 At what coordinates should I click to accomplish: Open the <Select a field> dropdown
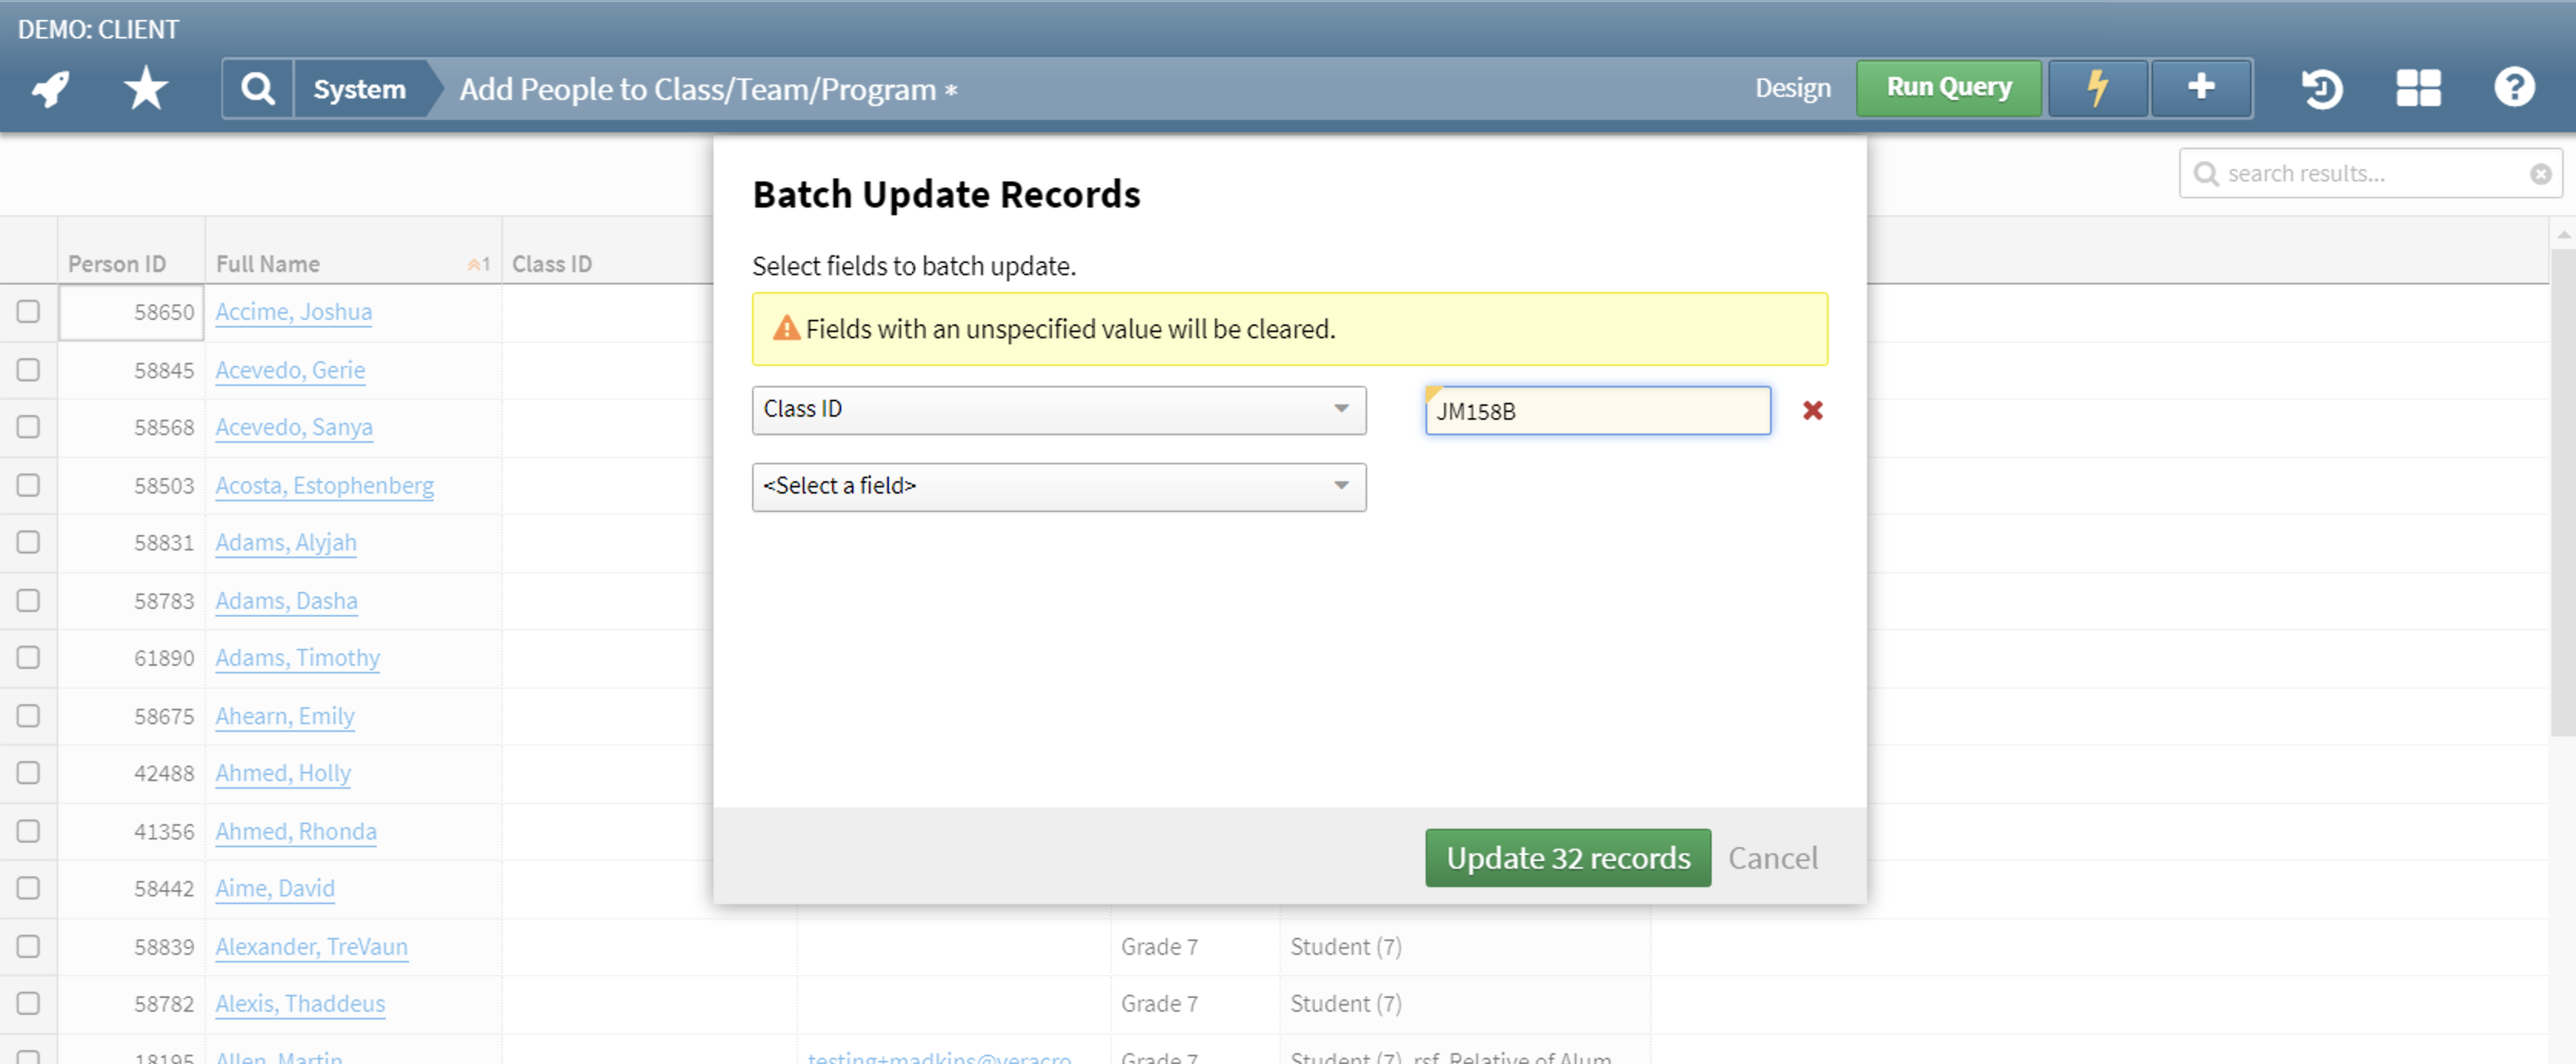click(1058, 487)
